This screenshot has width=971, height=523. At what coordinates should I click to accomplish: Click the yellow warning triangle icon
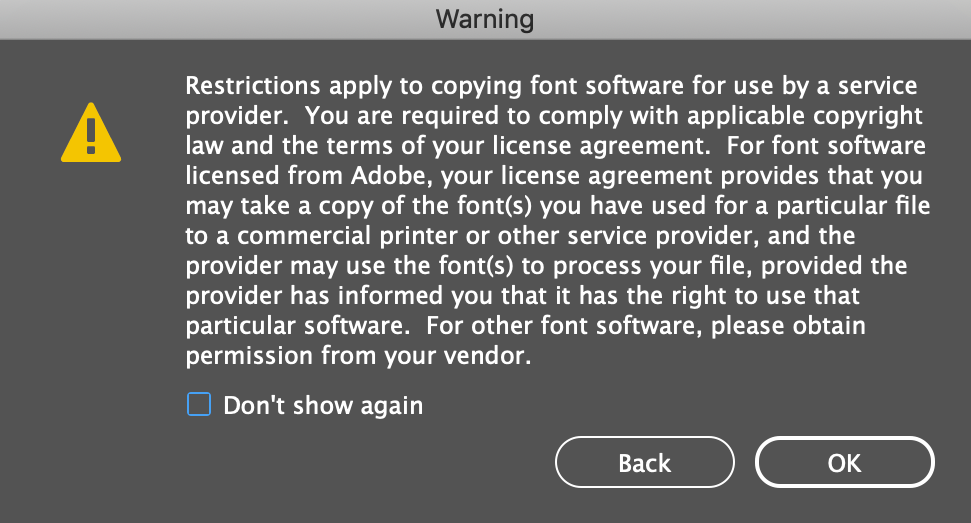(x=91, y=133)
